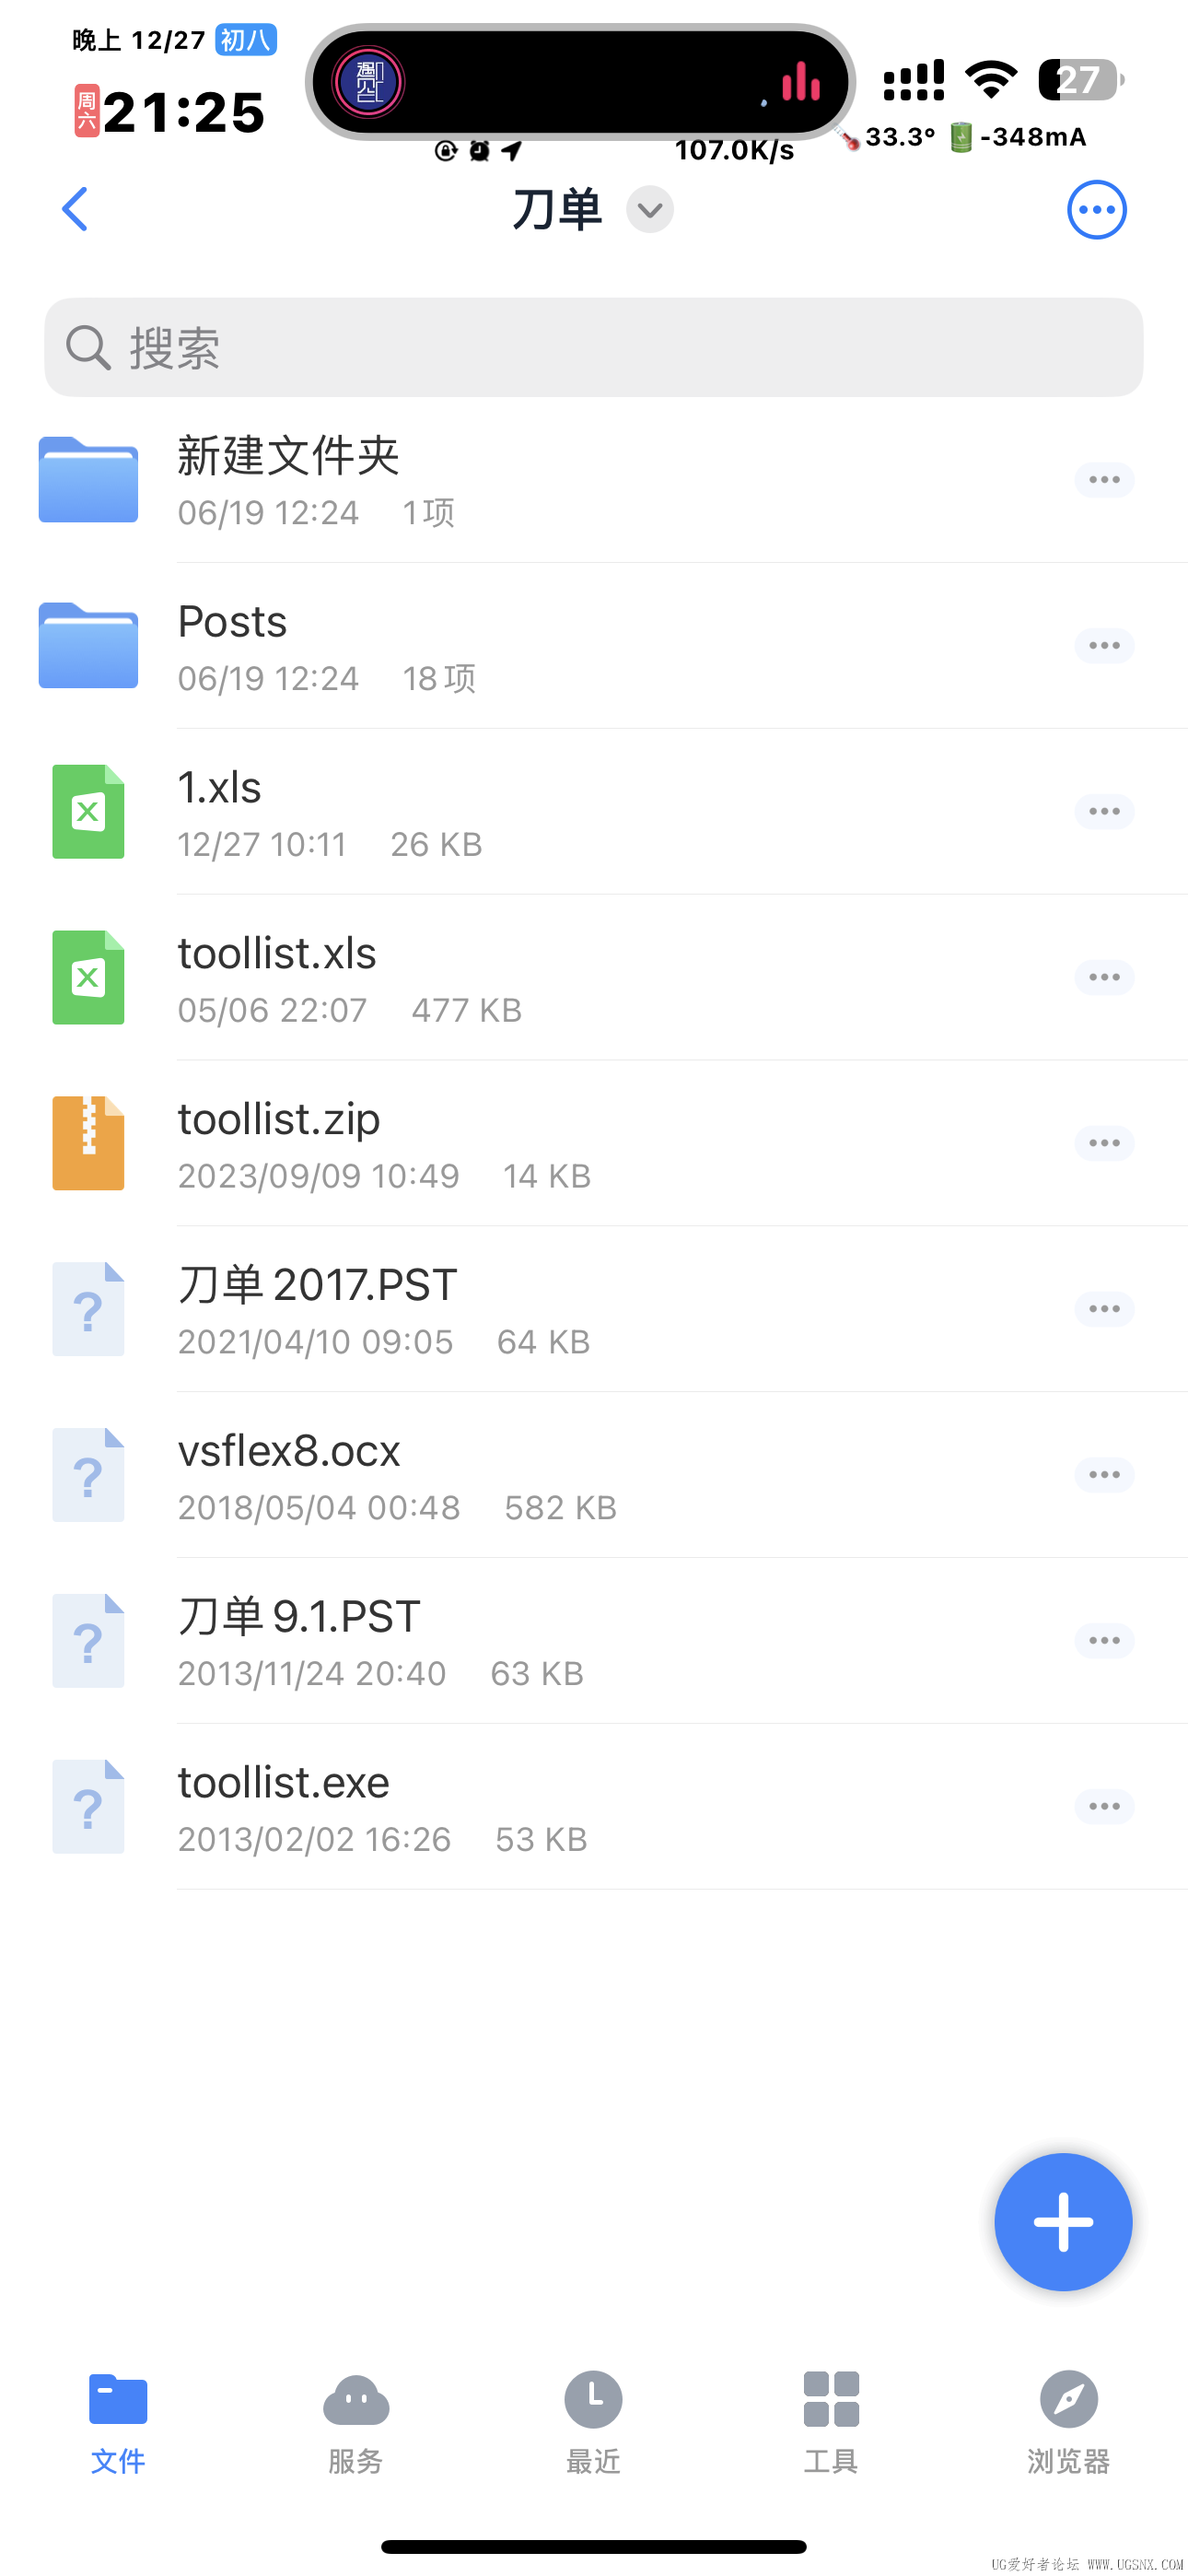Tap the blue plus add button
Viewport: 1188px width, 2576px height.
point(1062,2221)
